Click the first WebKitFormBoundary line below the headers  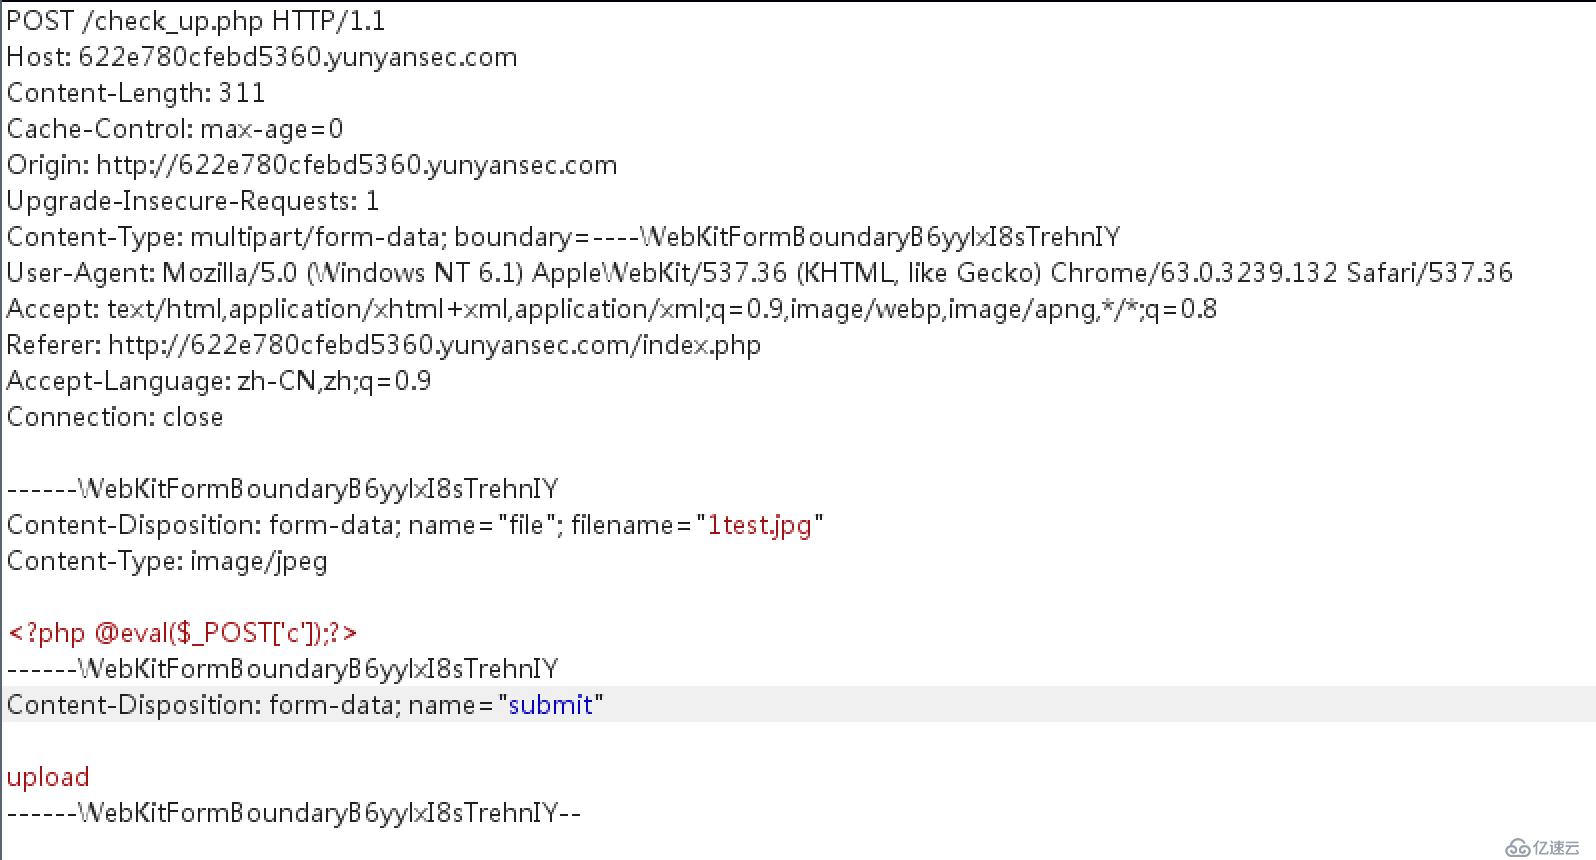283,489
